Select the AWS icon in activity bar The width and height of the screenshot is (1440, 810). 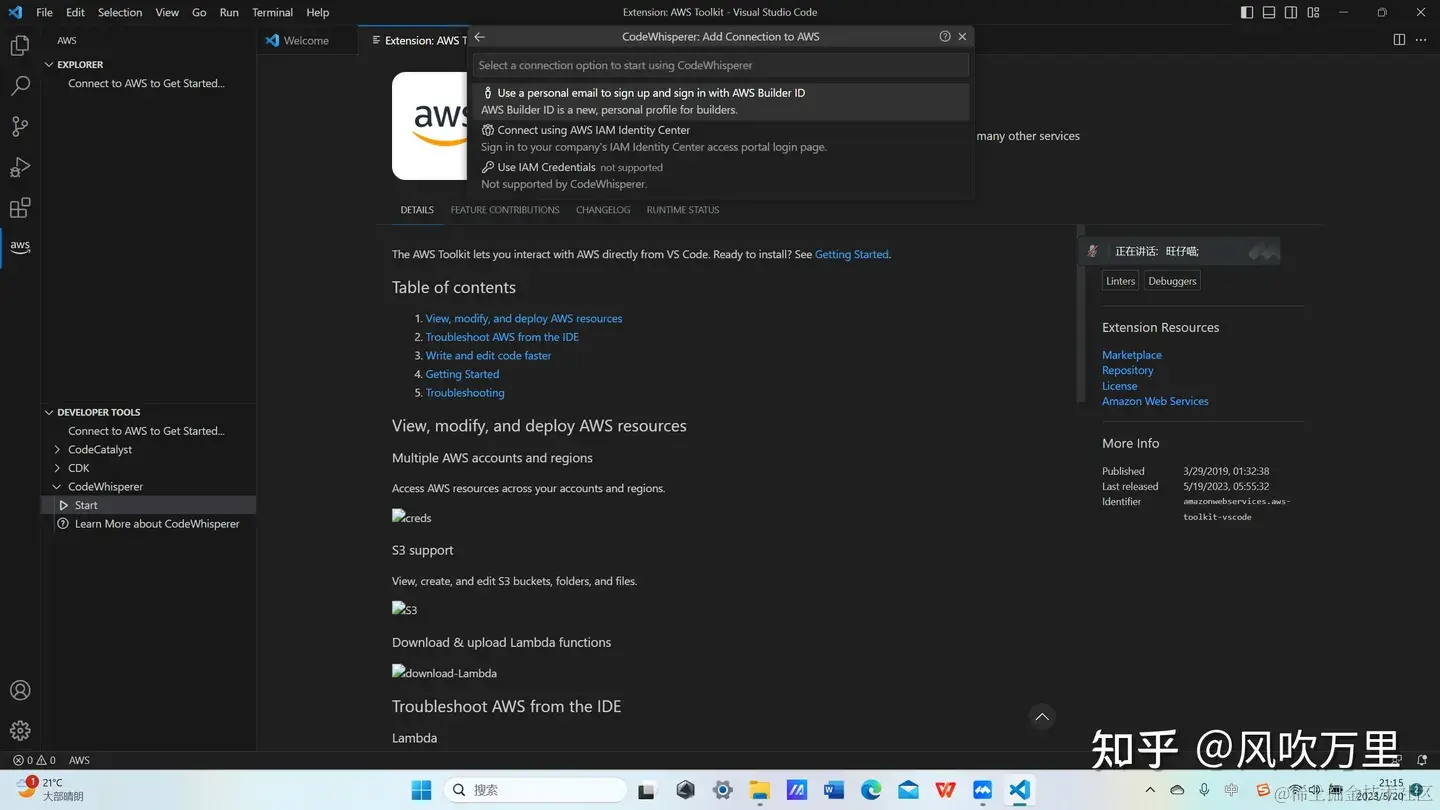point(20,246)
